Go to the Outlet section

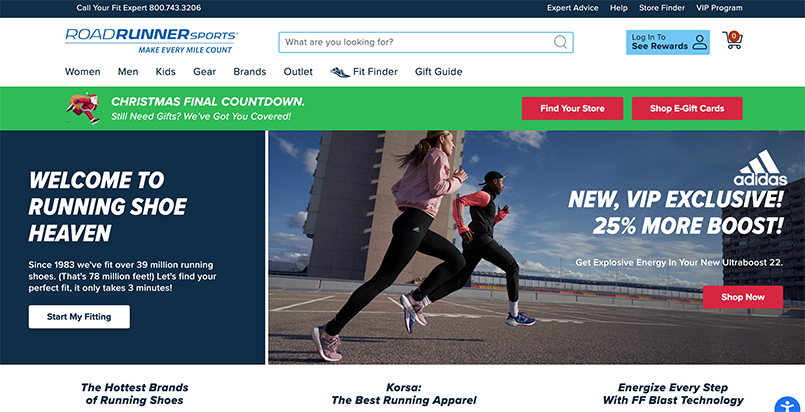(298, 72)
